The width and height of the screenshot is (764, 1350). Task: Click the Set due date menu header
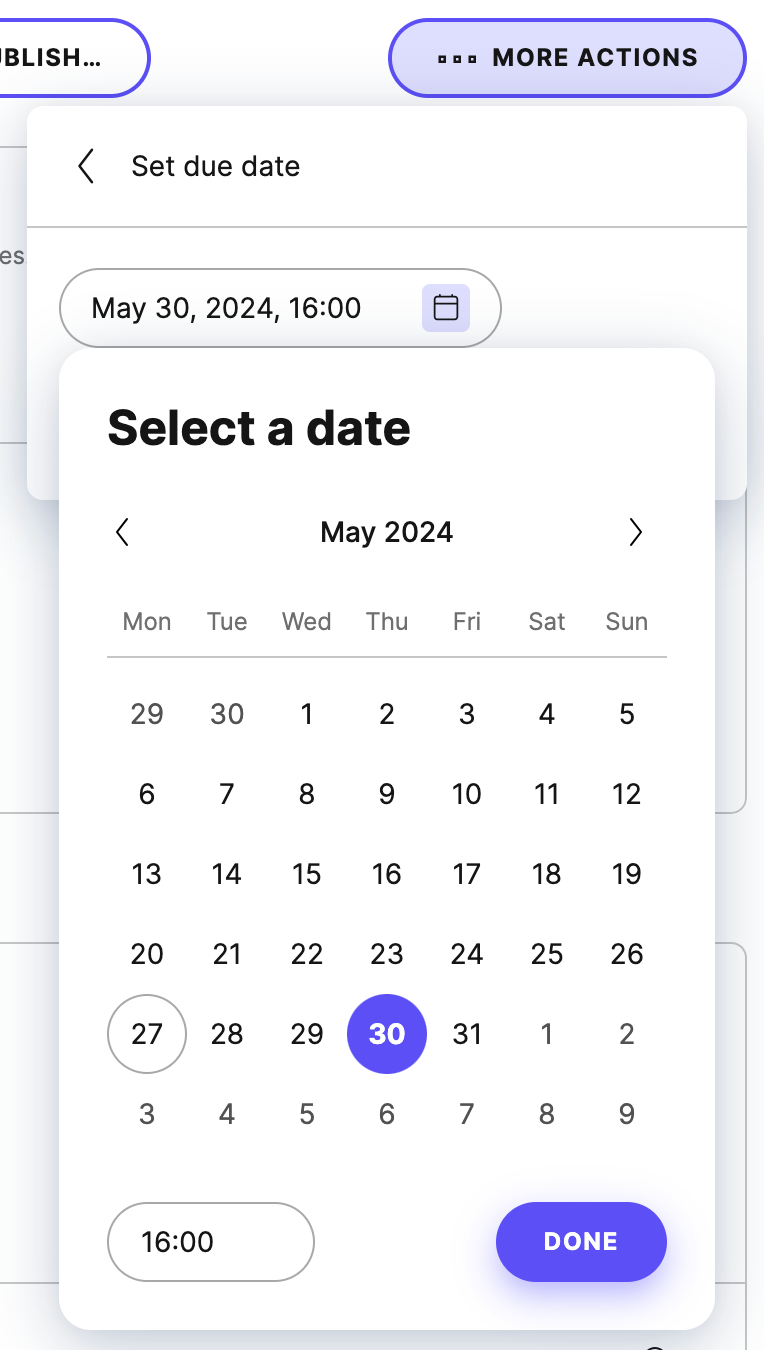[x=215, y=166]
